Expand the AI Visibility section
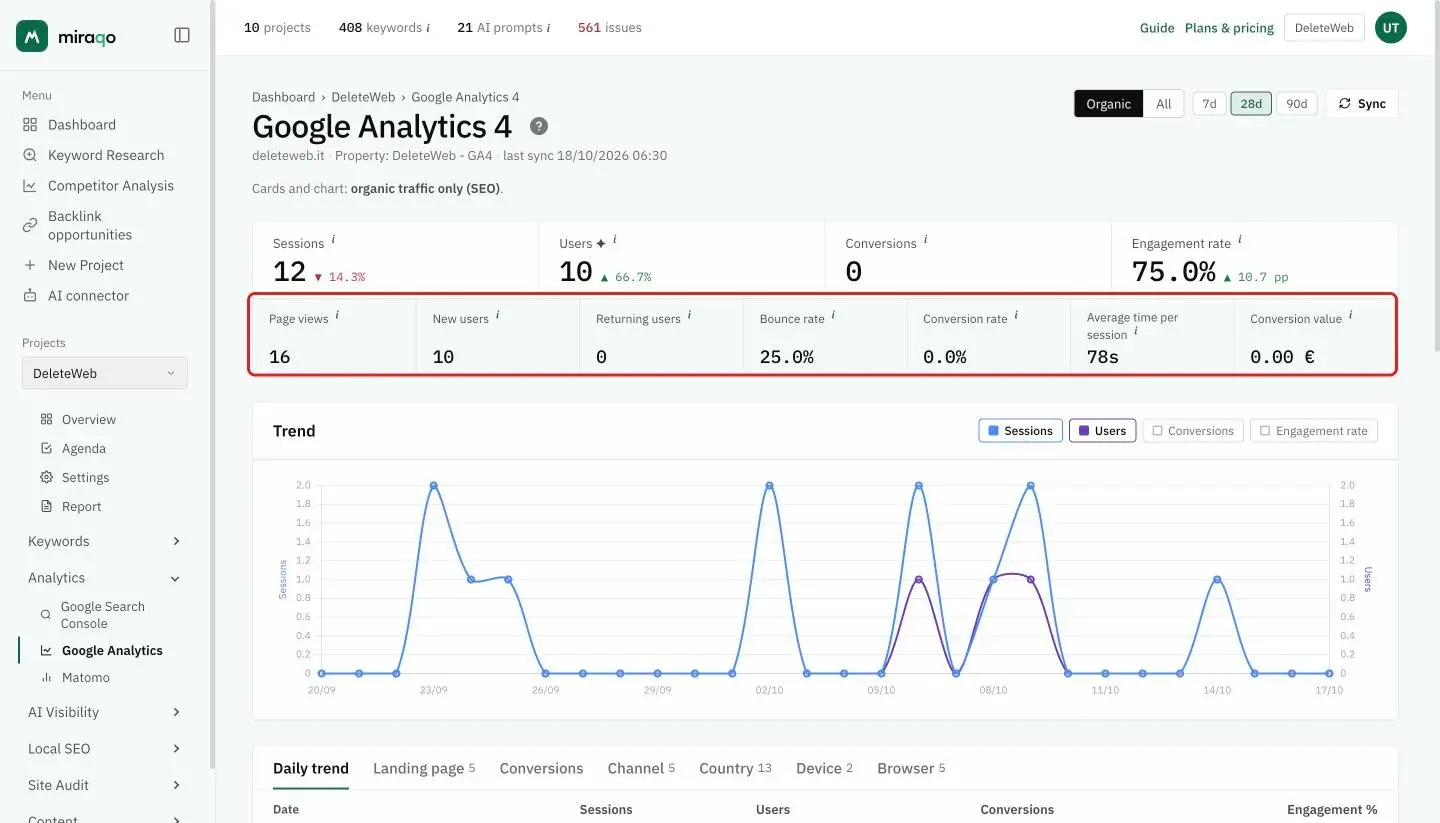 104,713
